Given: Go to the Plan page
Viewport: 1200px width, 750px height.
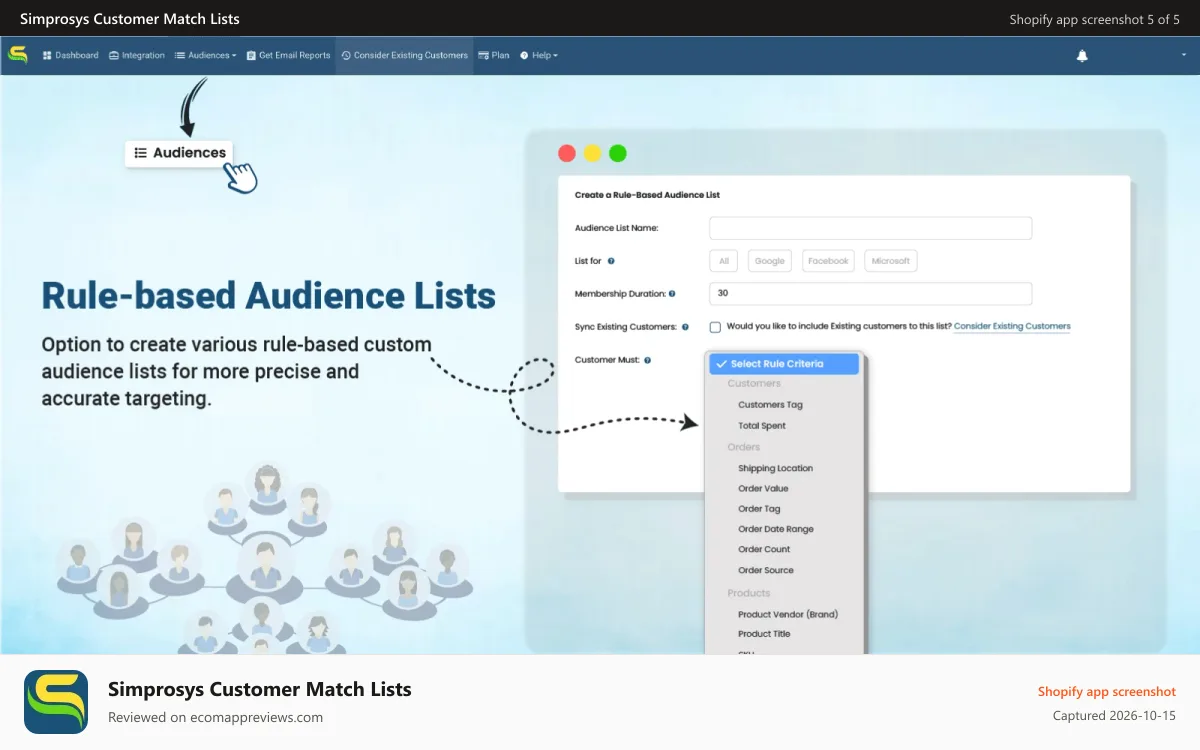Looking at the screenshot, I should coord(494,55).
